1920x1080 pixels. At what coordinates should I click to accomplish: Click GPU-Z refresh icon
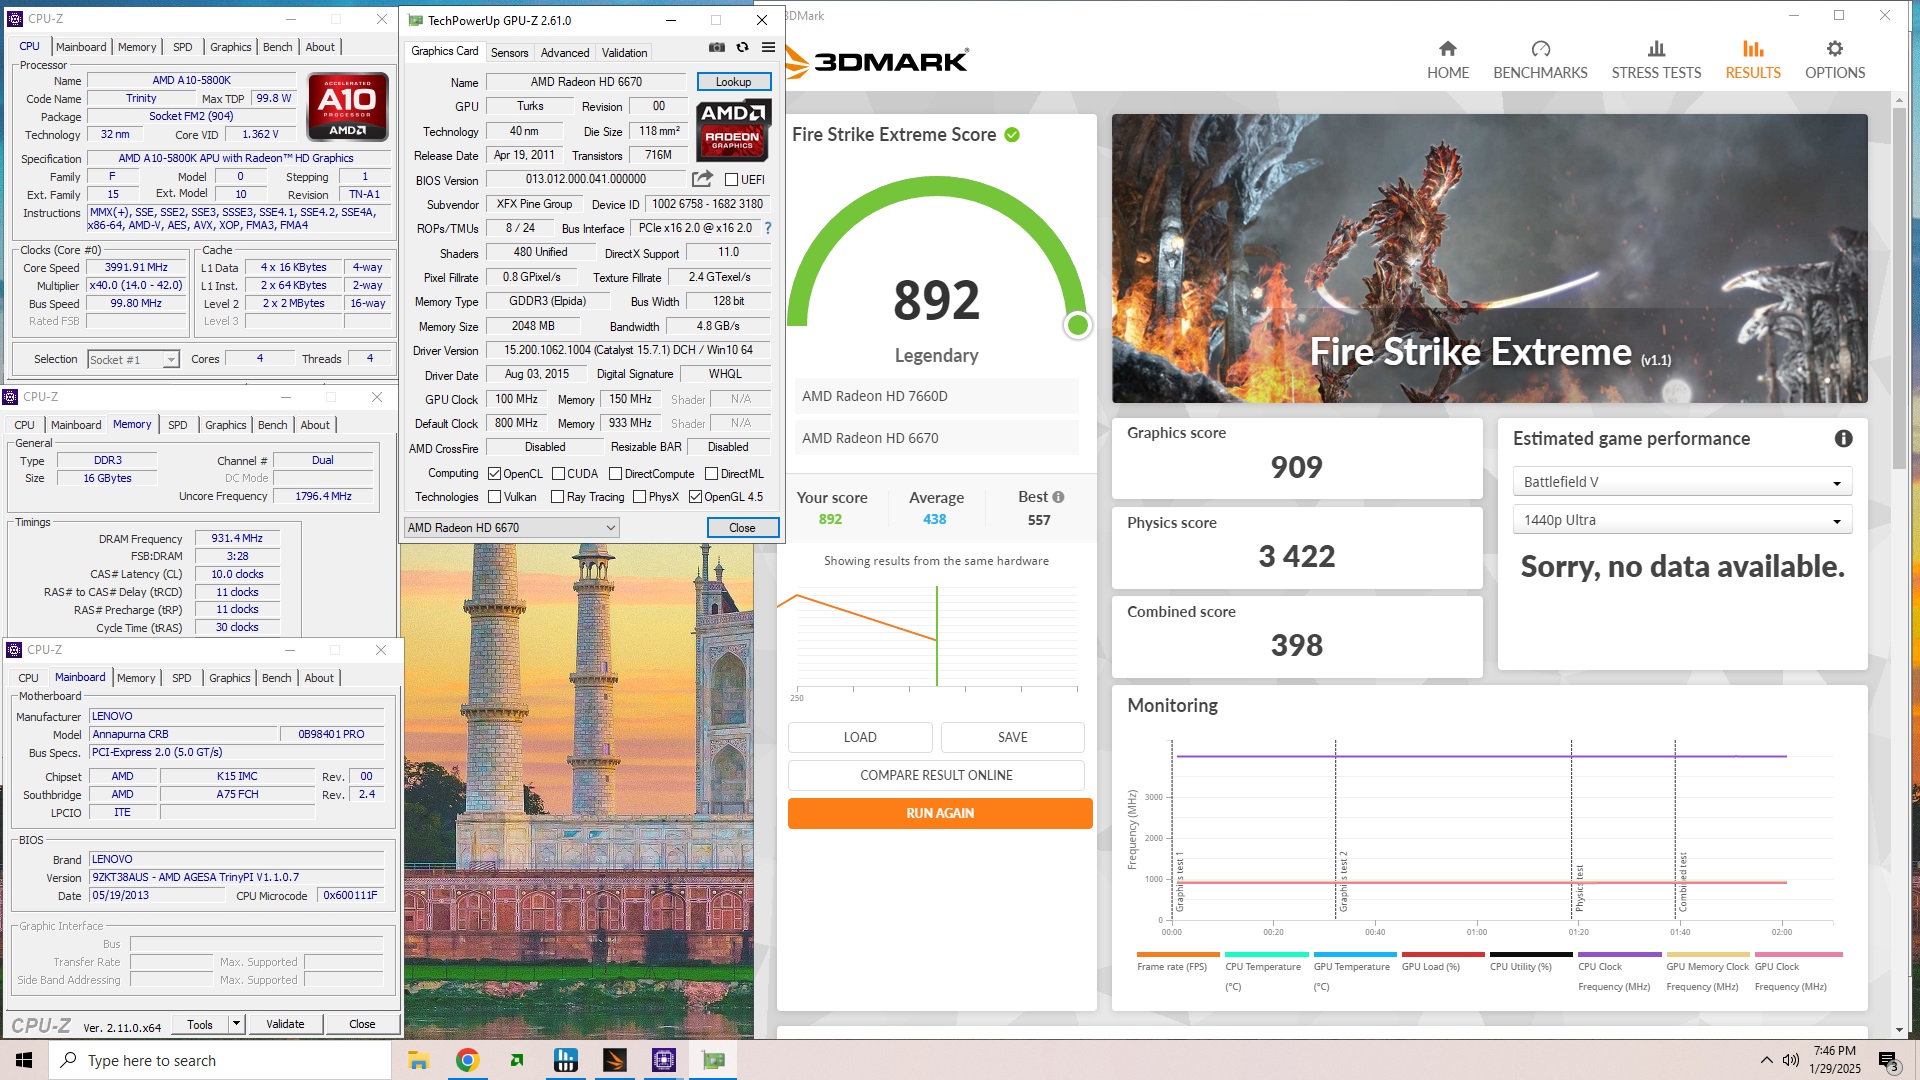(742, 48)
